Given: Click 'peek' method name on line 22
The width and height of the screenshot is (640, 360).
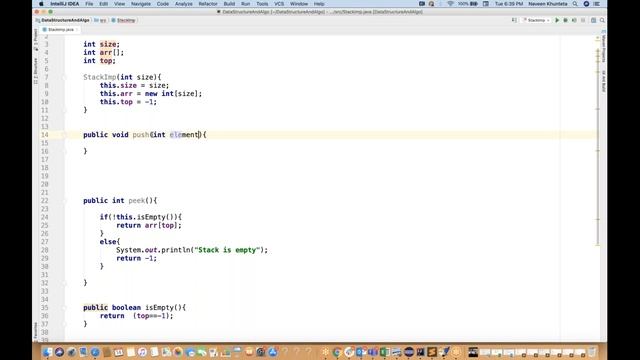Looking at the screenshot, I should (x=137, y=200).
